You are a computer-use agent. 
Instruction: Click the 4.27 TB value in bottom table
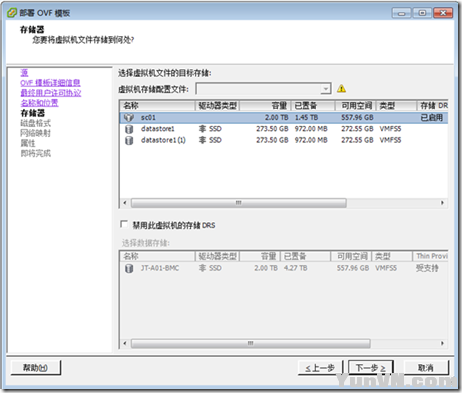click(296, 268)
